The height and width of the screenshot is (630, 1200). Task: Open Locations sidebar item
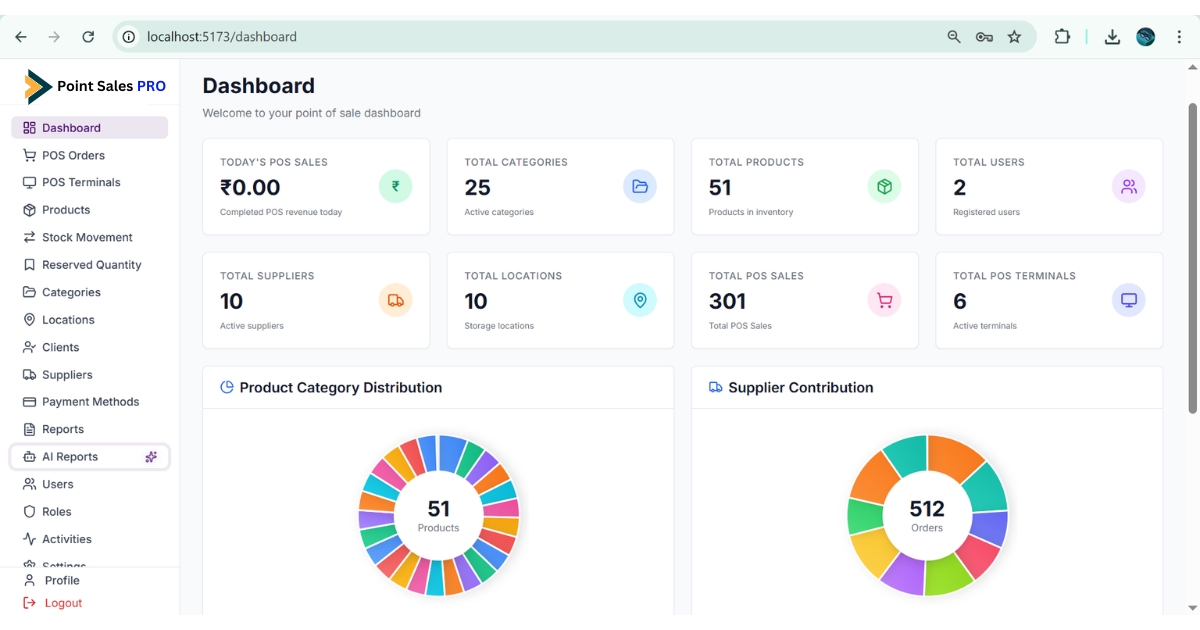(89, 320)
